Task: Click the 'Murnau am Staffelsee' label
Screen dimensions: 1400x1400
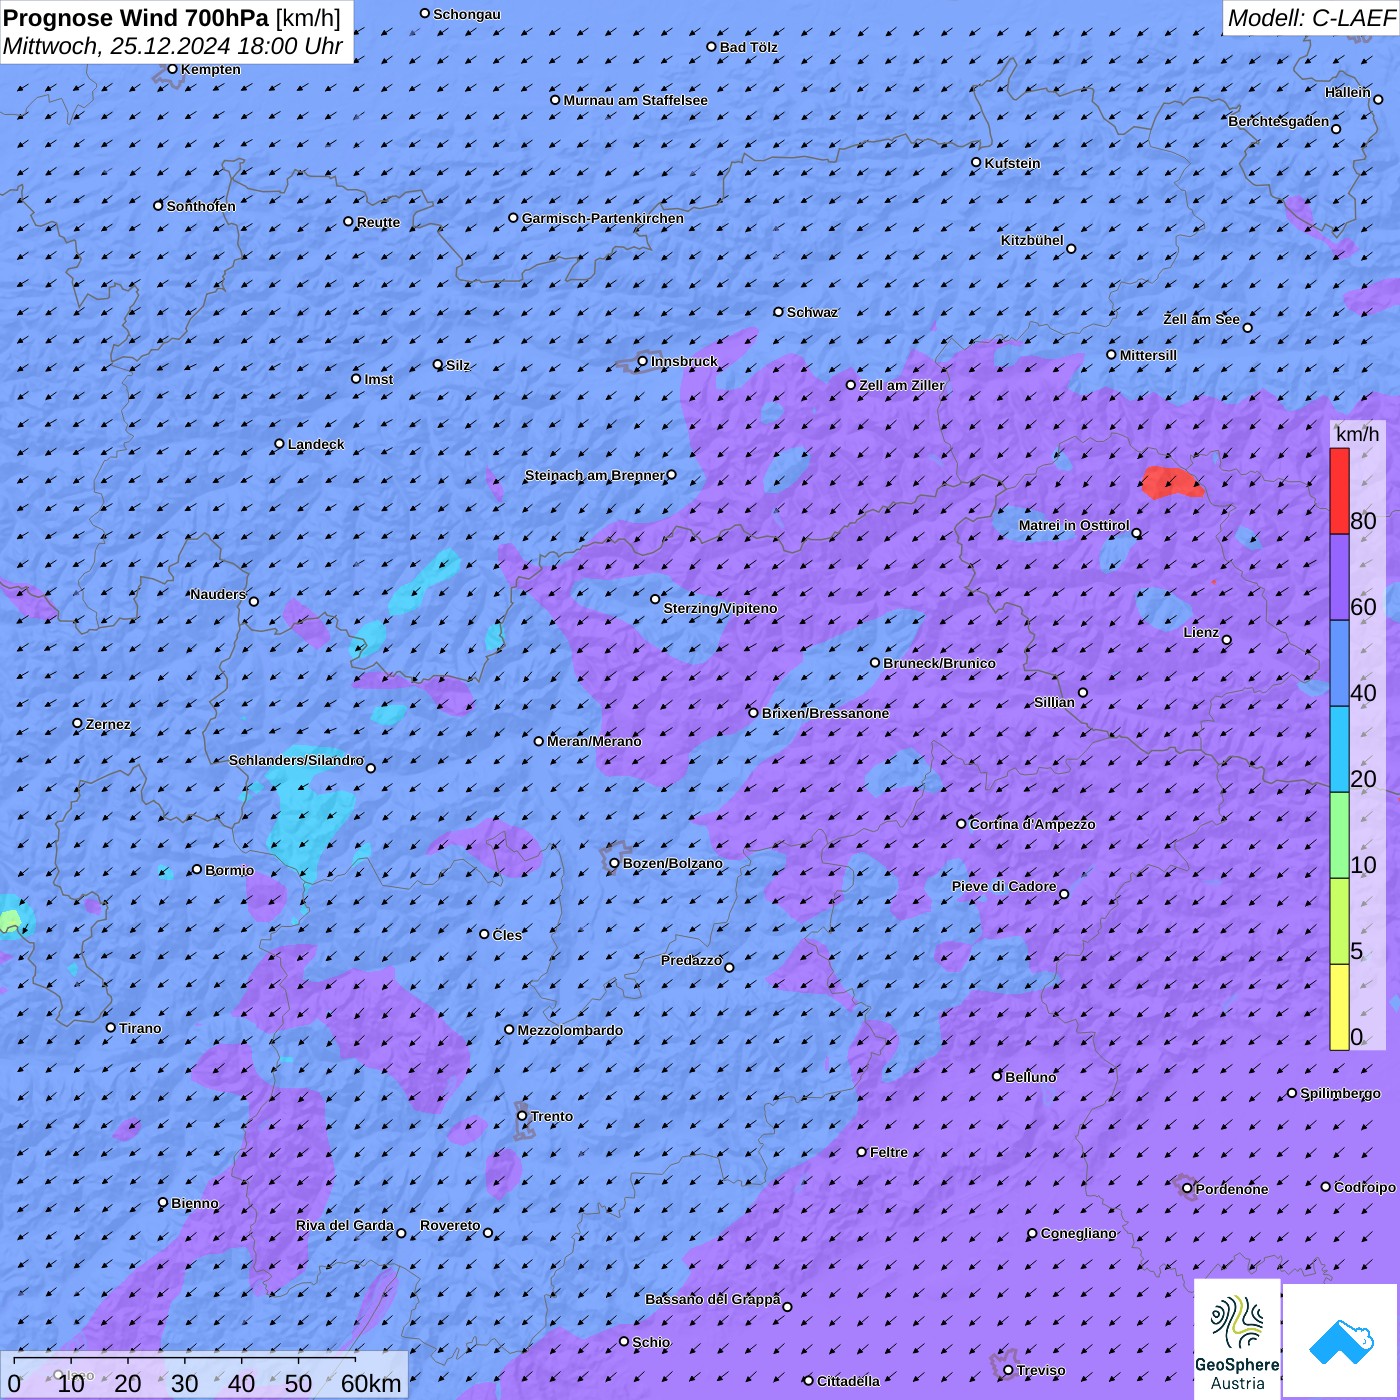Action: tap(636, 100)
